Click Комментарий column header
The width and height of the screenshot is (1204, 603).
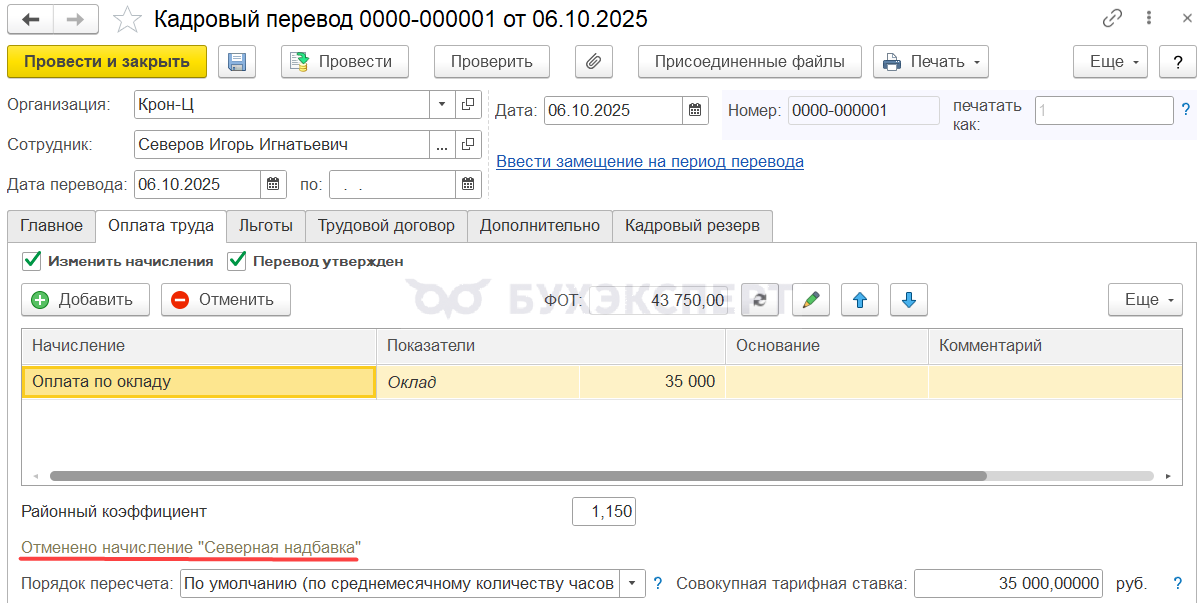(1055, 345)
